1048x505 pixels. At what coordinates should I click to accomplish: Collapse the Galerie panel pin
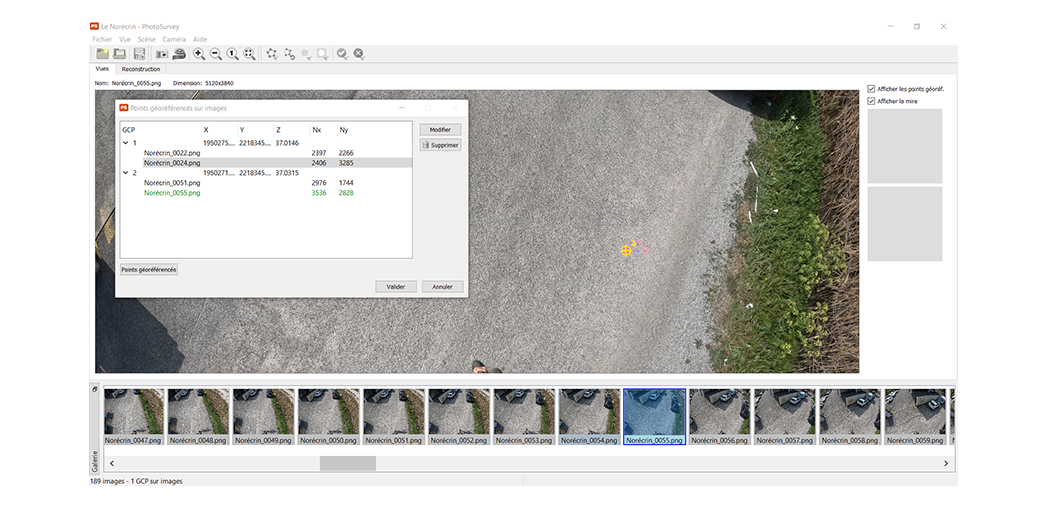[x=95, y=389]
